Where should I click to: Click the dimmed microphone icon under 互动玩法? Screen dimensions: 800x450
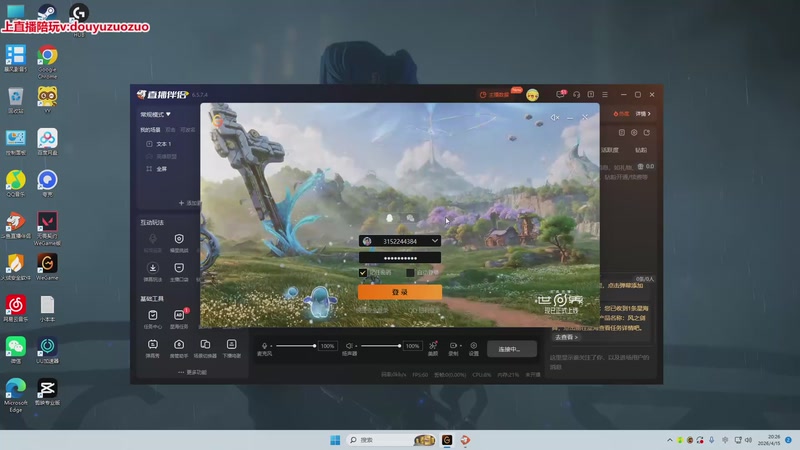coord(153,239)
